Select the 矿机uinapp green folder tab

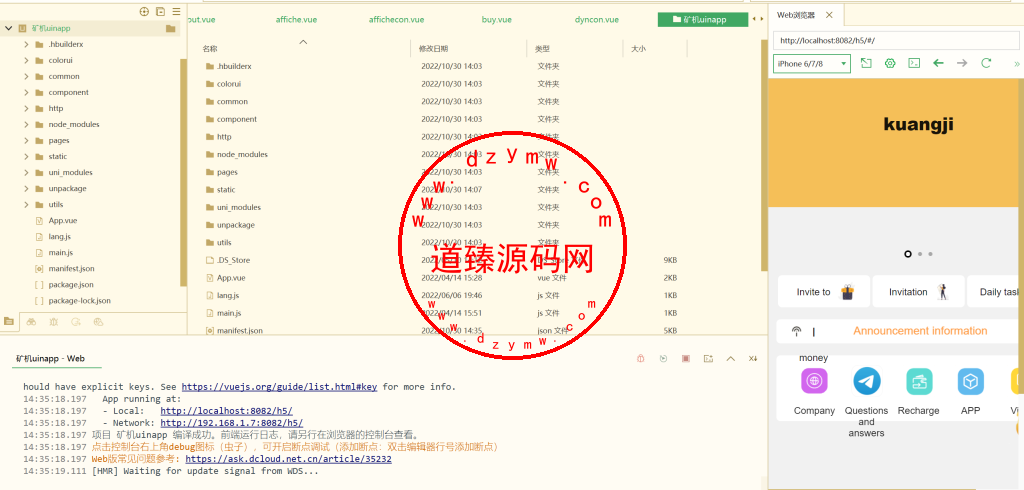[703, 20]
